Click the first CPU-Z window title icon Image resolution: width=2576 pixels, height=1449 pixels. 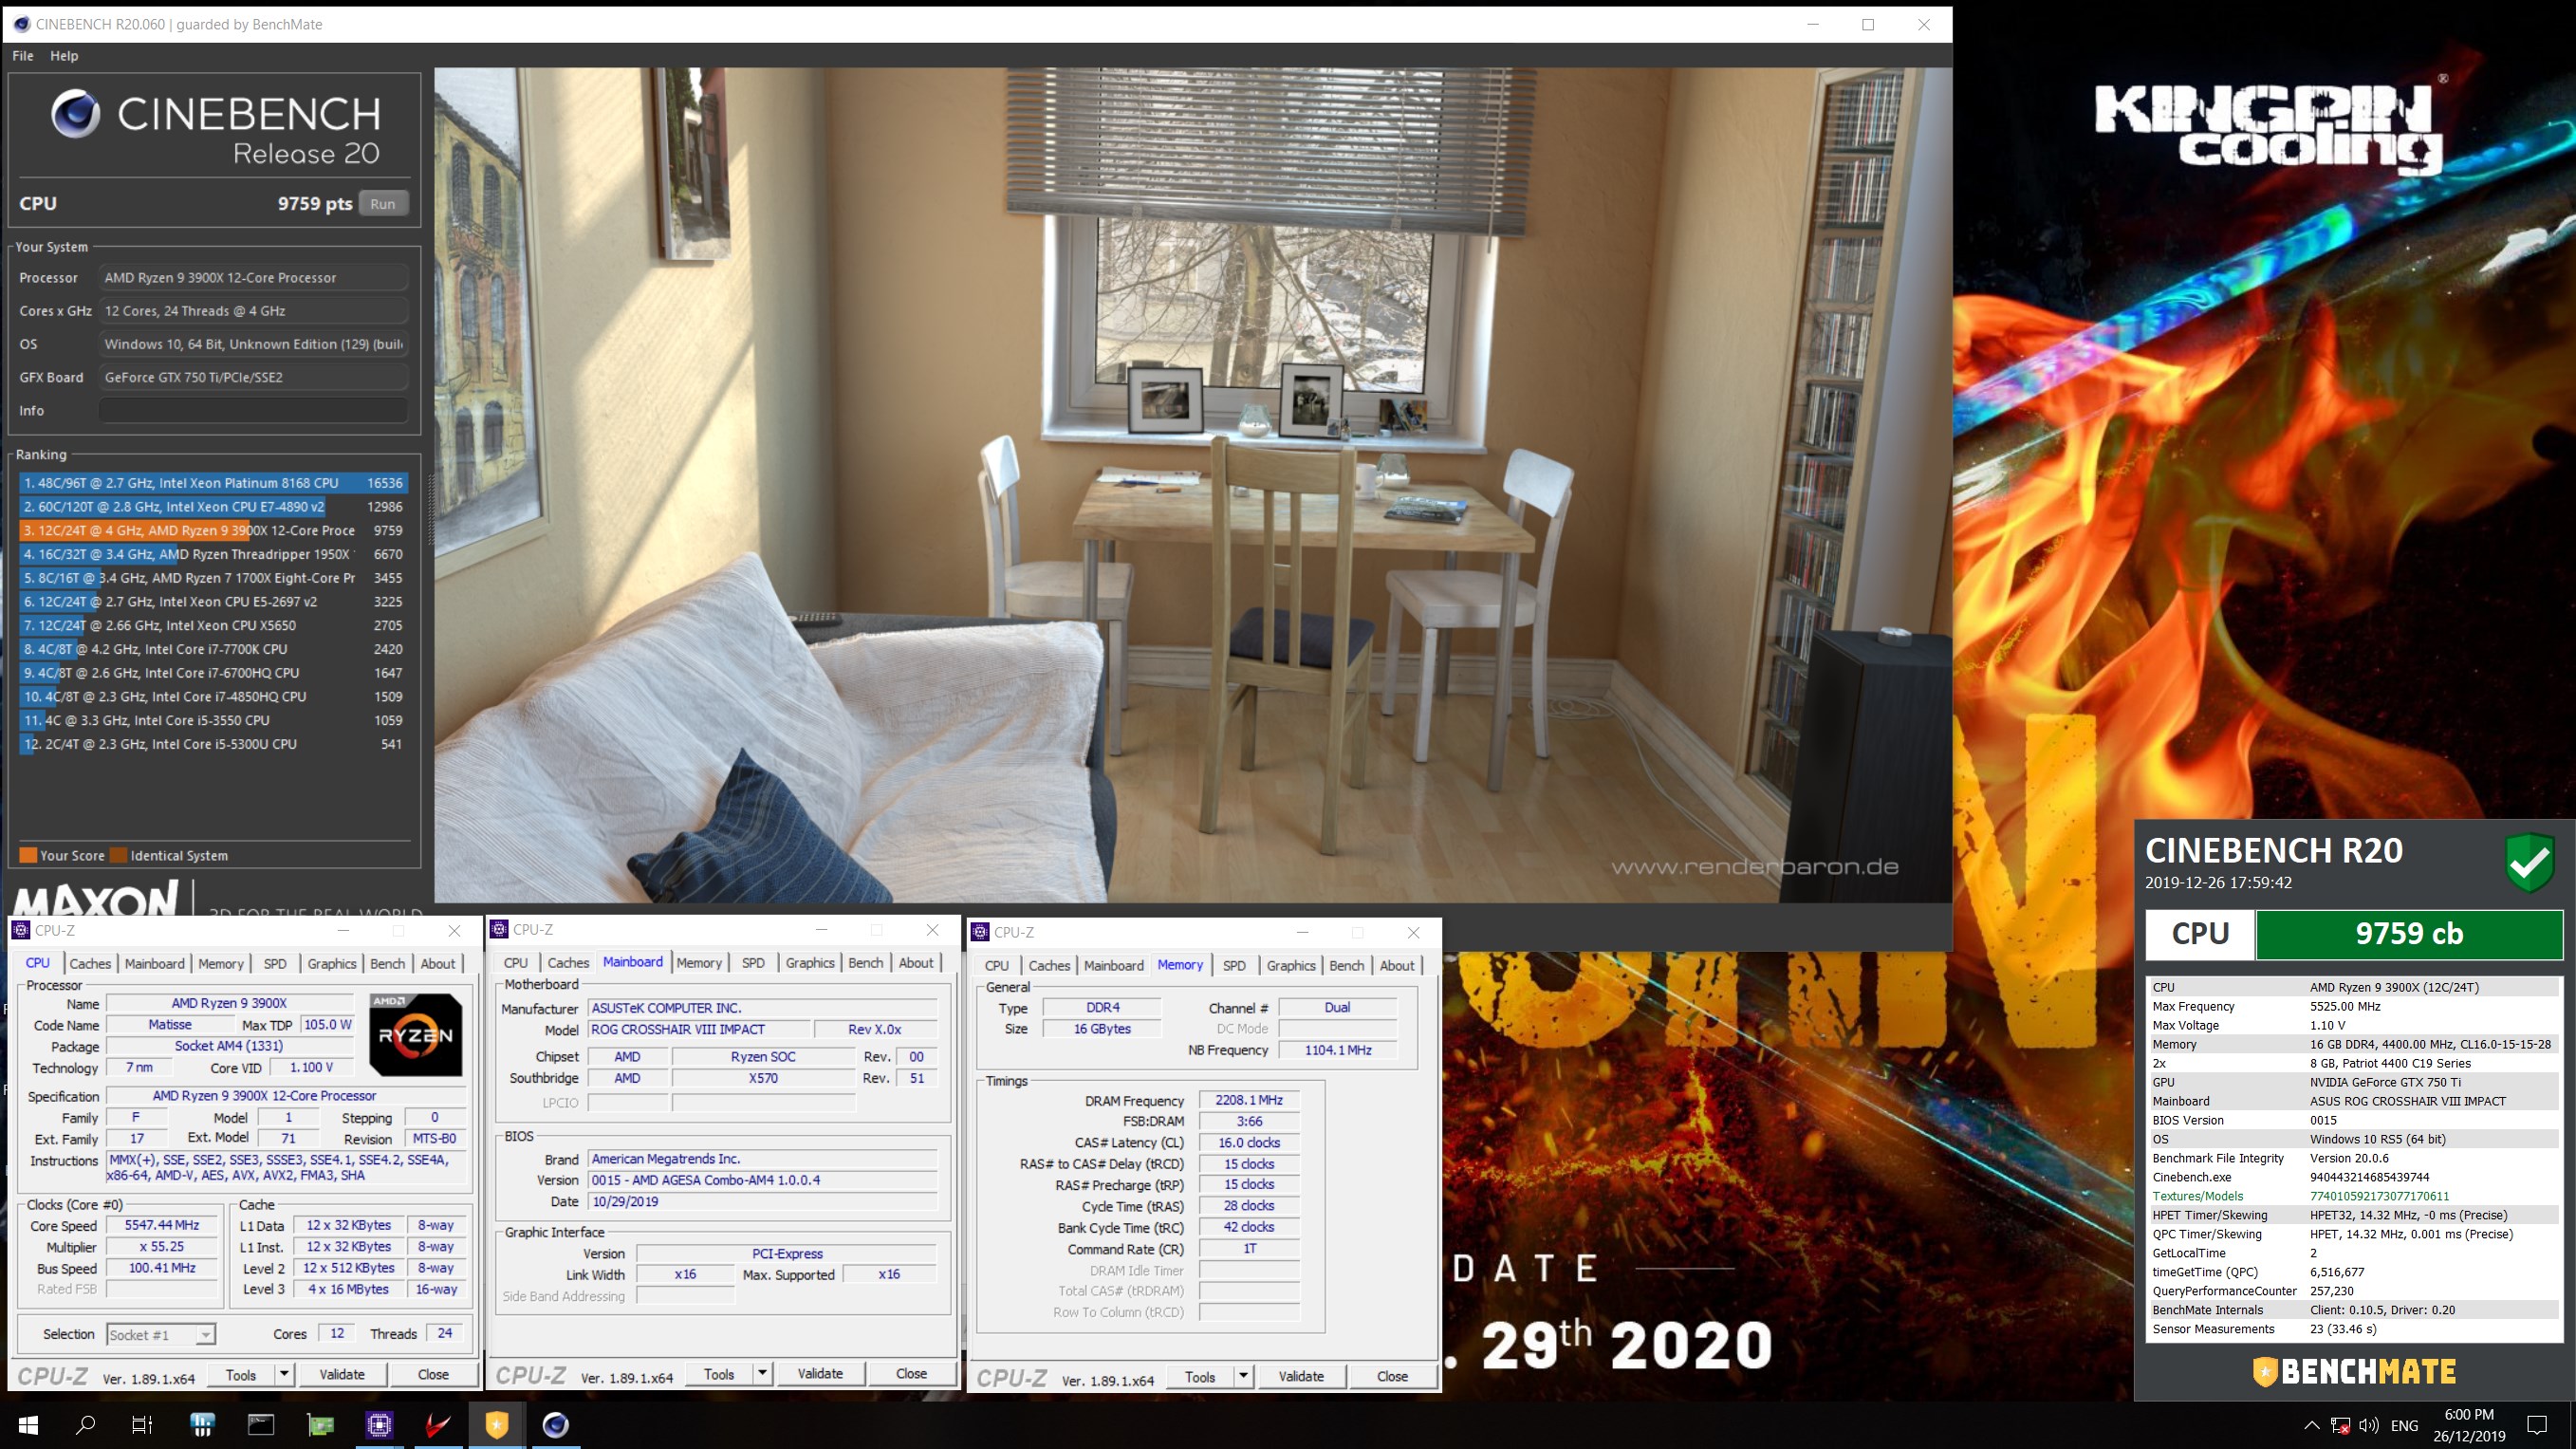[21, 930]
